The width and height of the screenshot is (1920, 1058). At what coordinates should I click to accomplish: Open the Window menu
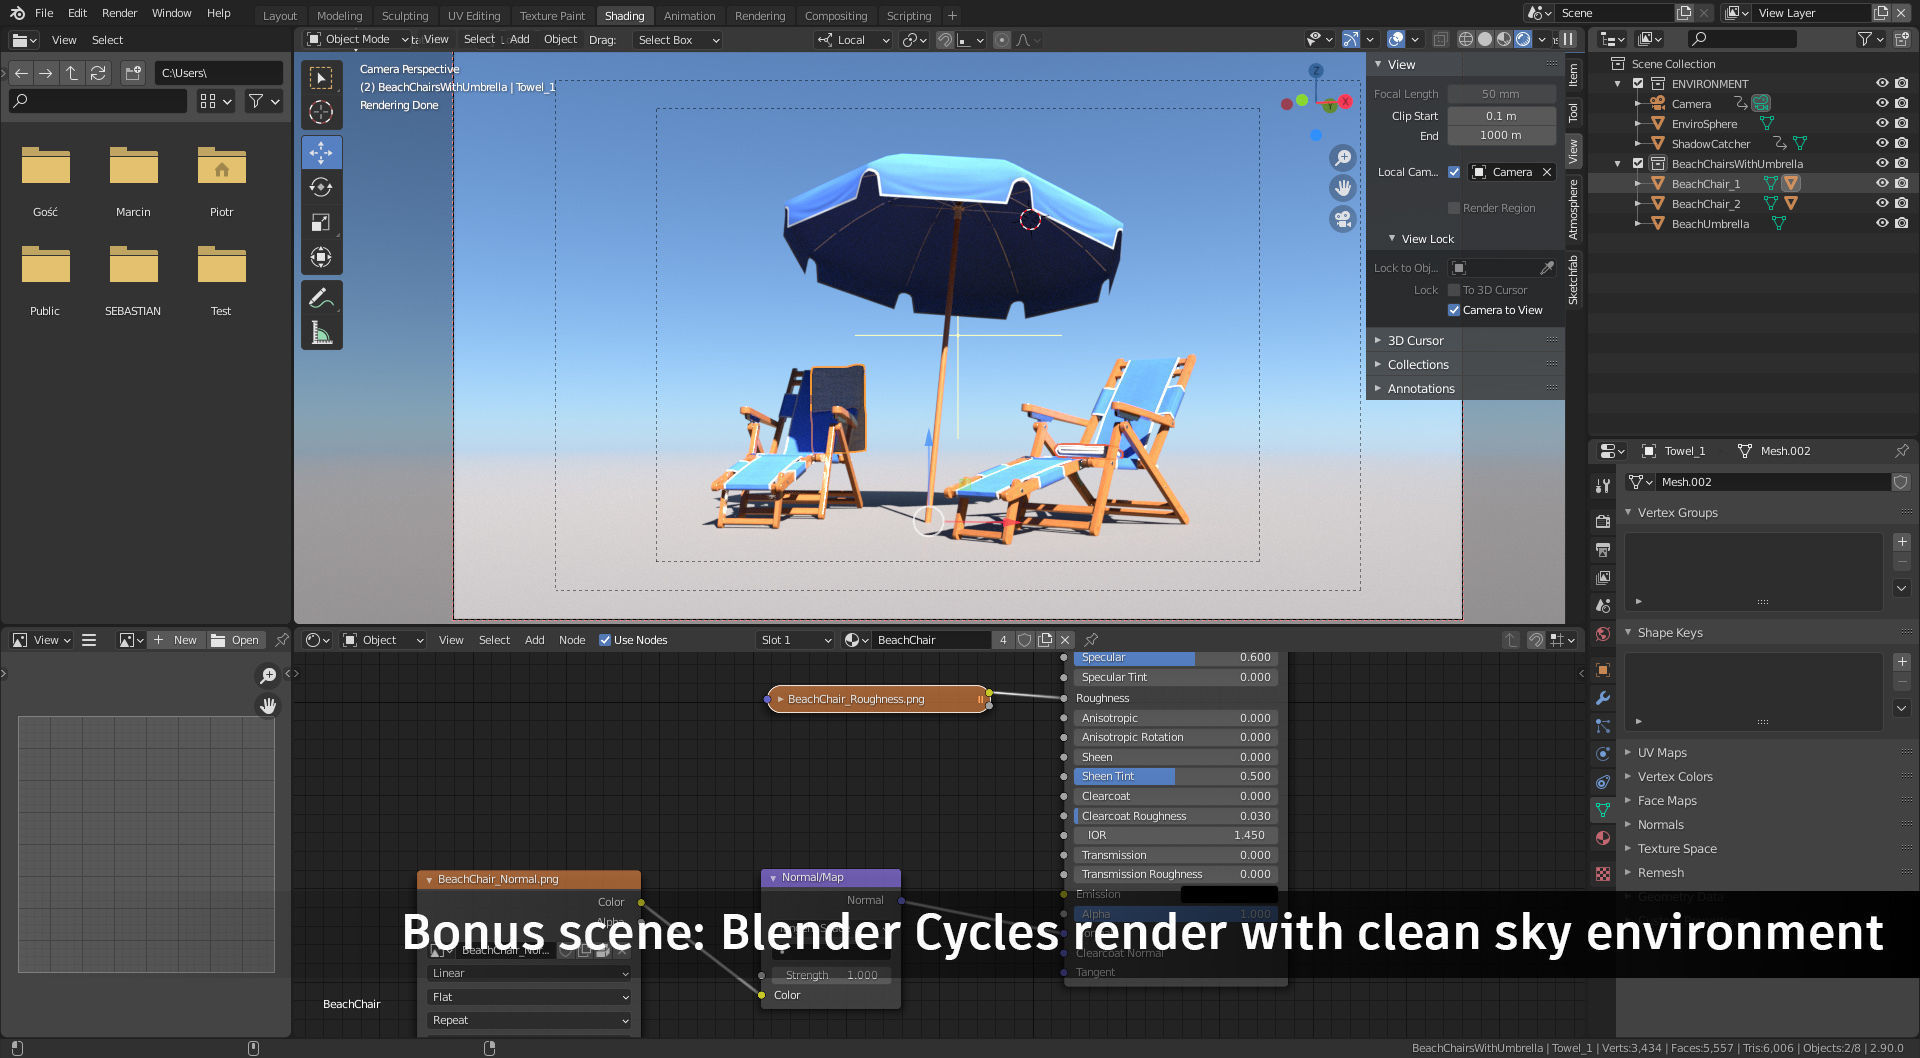171,13
